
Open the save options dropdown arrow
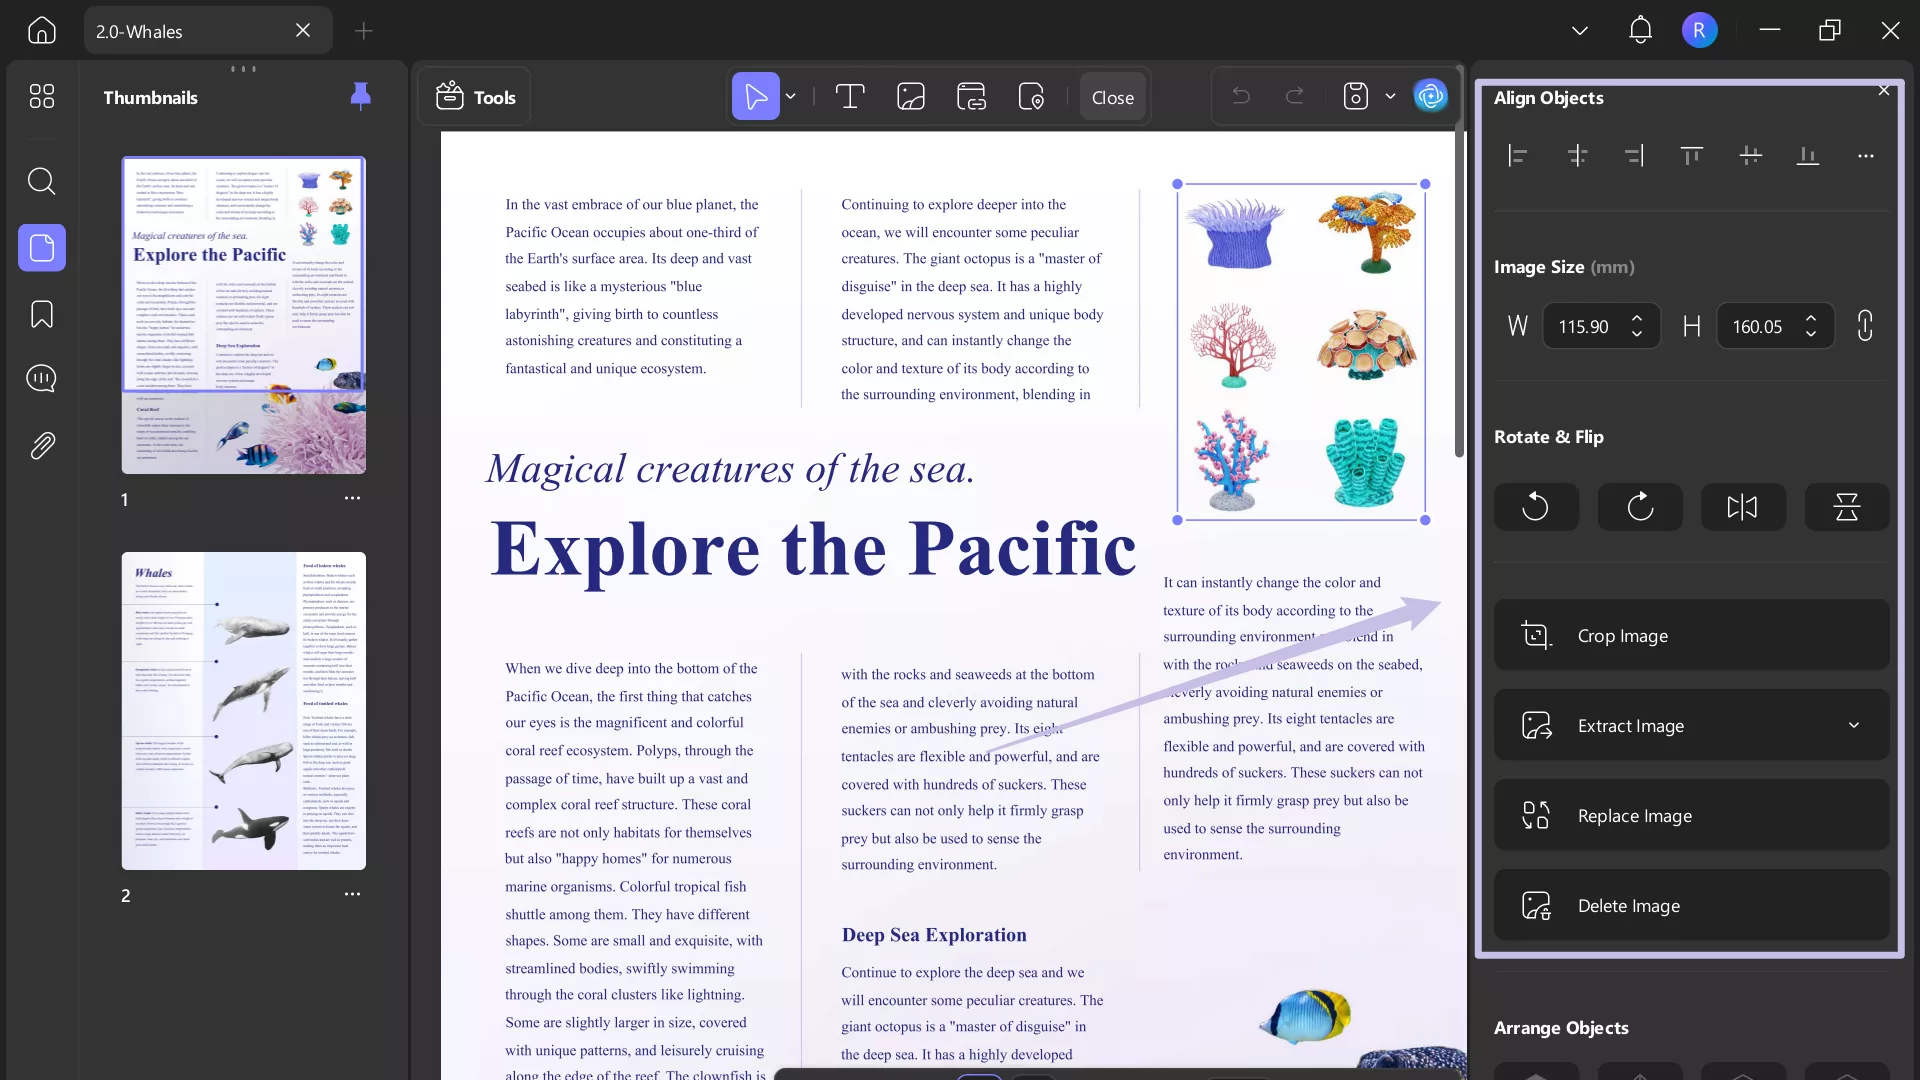pos(1390,97)
